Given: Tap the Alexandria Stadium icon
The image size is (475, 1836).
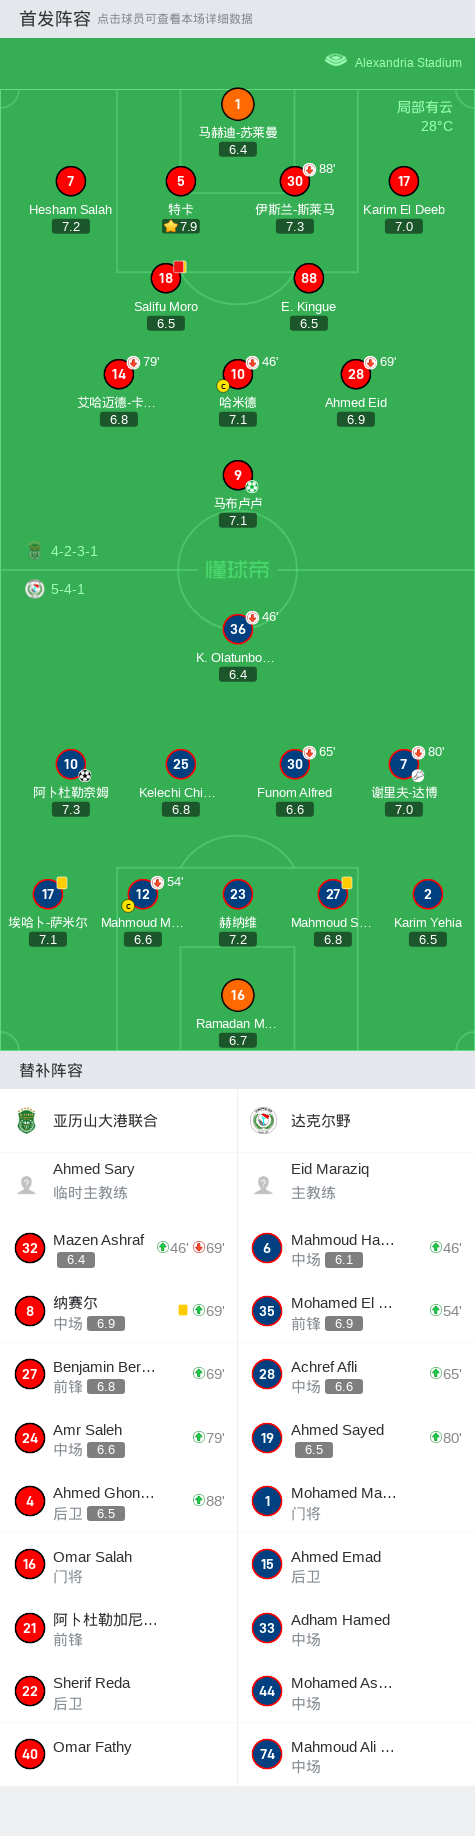Looking at the screenshot, I should (336, 61).
